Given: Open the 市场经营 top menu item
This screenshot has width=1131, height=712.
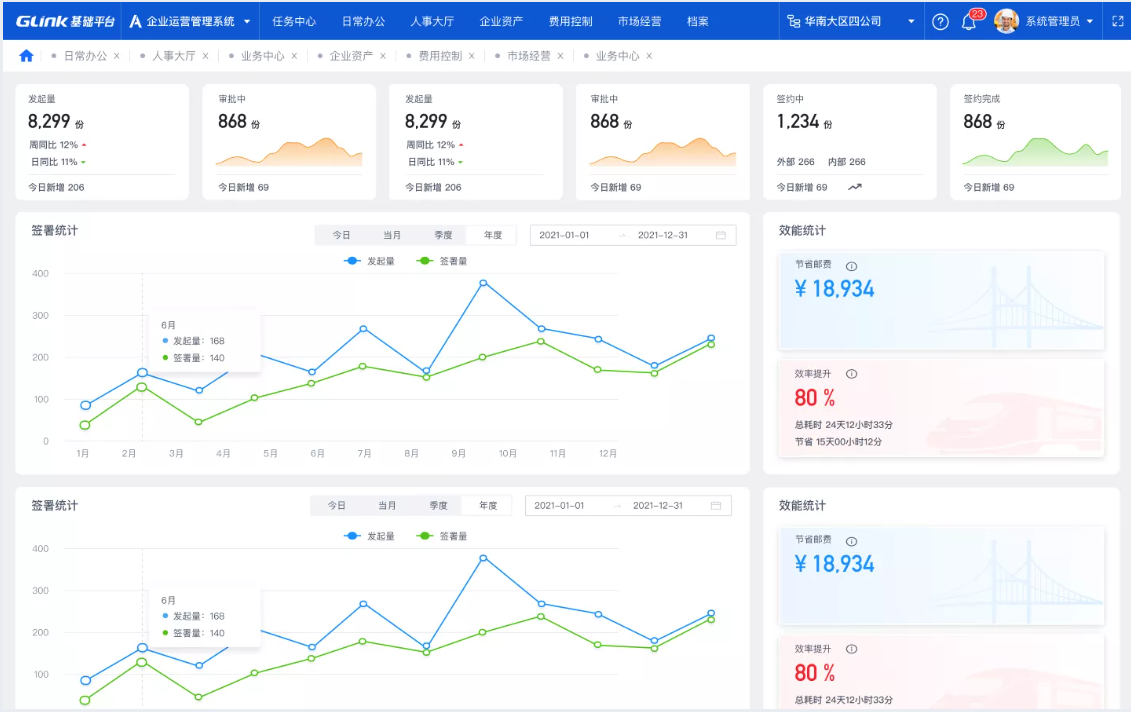Looking at the screenshot, I should (x=640, y=22).
